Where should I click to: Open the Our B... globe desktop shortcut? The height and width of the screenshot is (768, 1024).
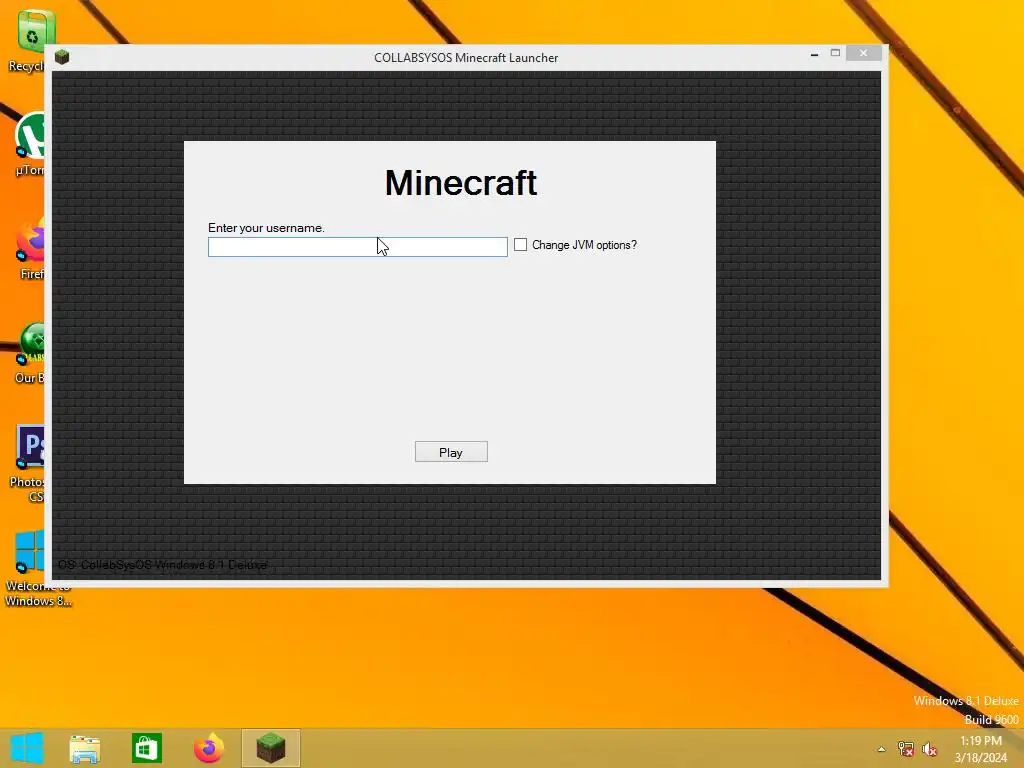click(30, 353)
